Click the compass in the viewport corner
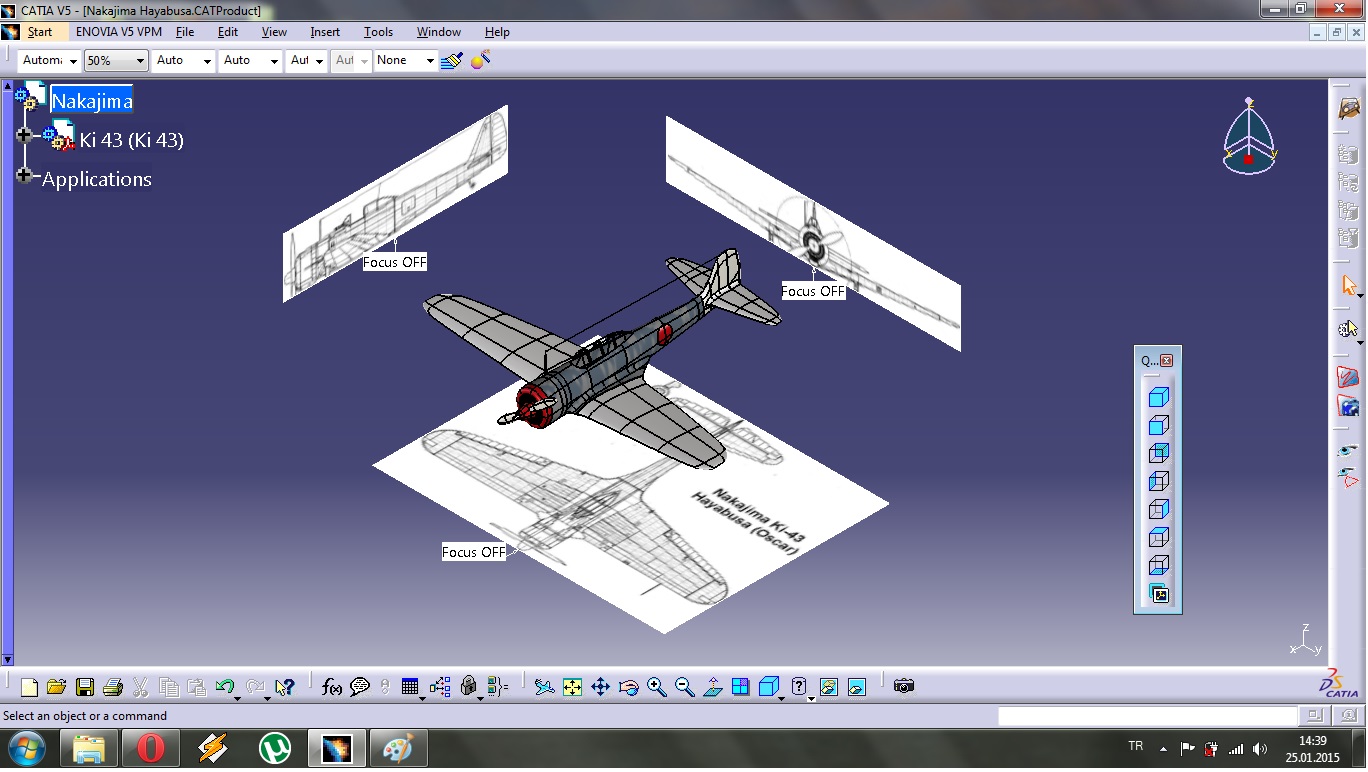The height and width of the screenshot is (772, 1368). coord(1249,136)
